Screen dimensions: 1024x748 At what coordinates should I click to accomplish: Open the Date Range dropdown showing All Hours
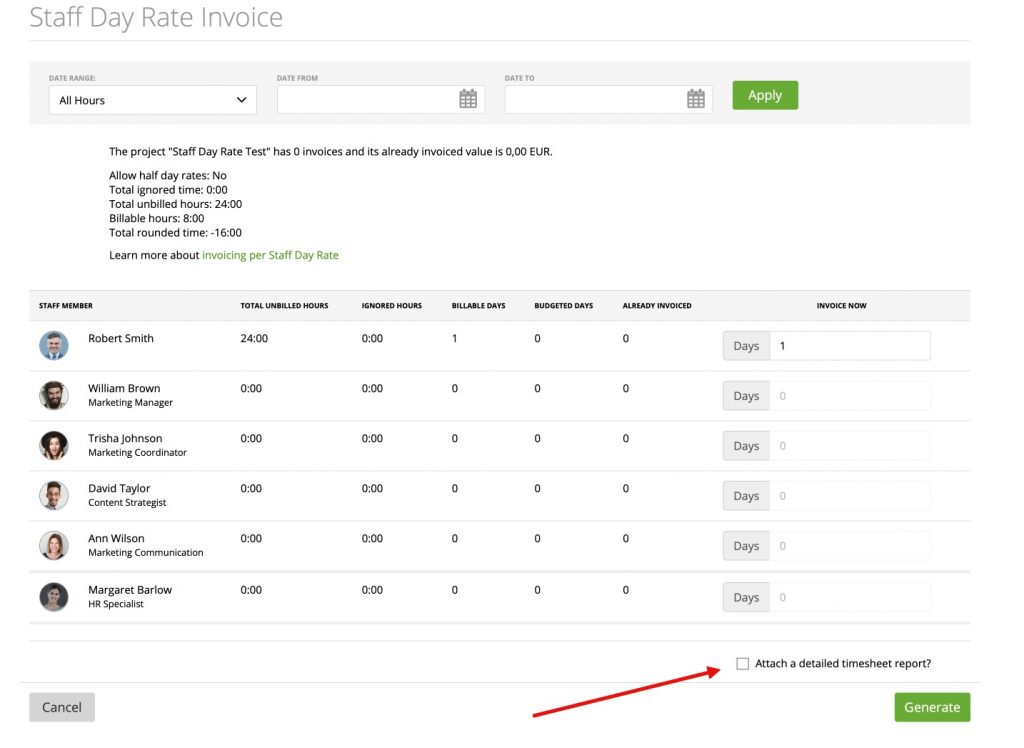click(152, 100)
